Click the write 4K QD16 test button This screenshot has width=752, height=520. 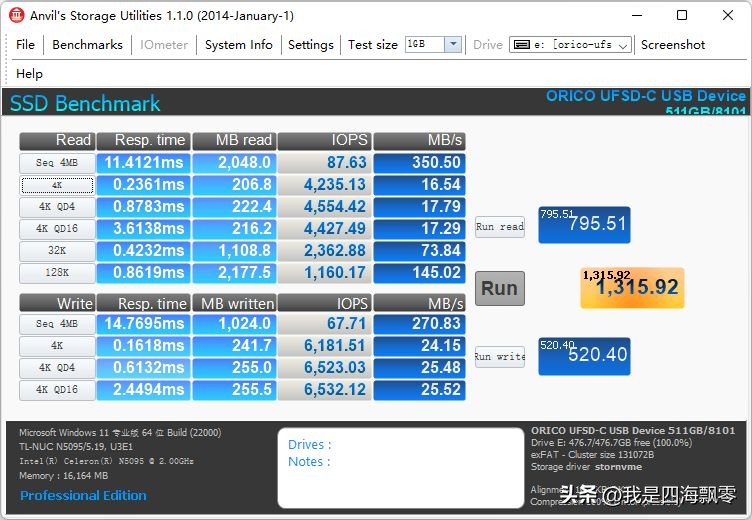pos(57,390)
